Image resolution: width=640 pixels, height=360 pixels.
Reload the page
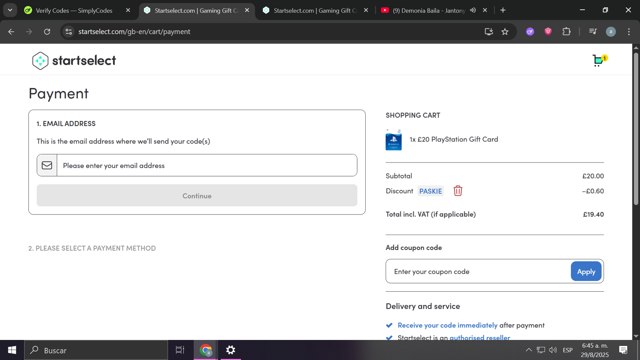click(x=47, y=31)
